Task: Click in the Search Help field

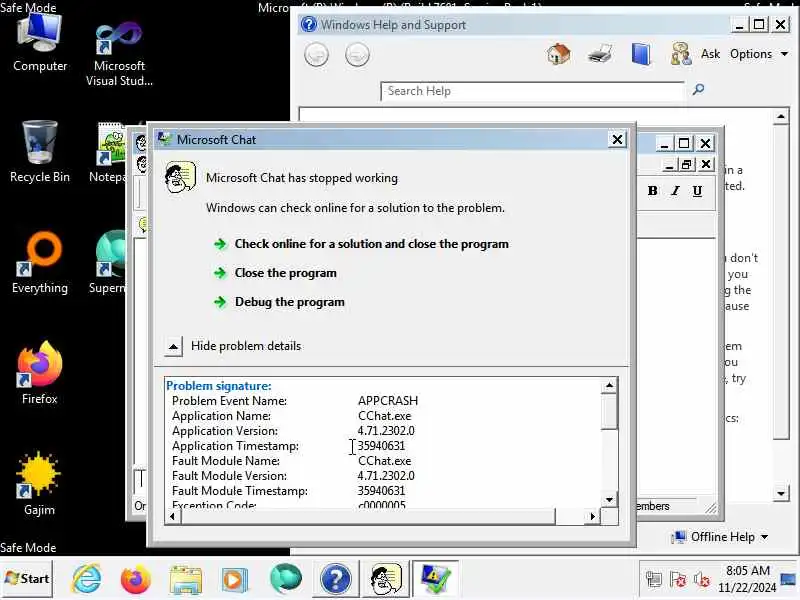Action: [532, 91]
